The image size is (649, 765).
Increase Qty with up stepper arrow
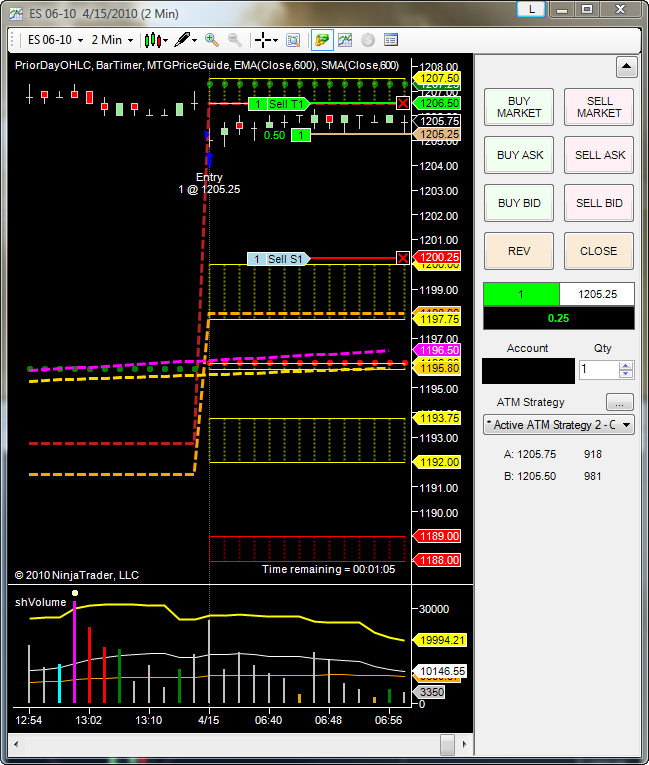(x=626, y=365)
